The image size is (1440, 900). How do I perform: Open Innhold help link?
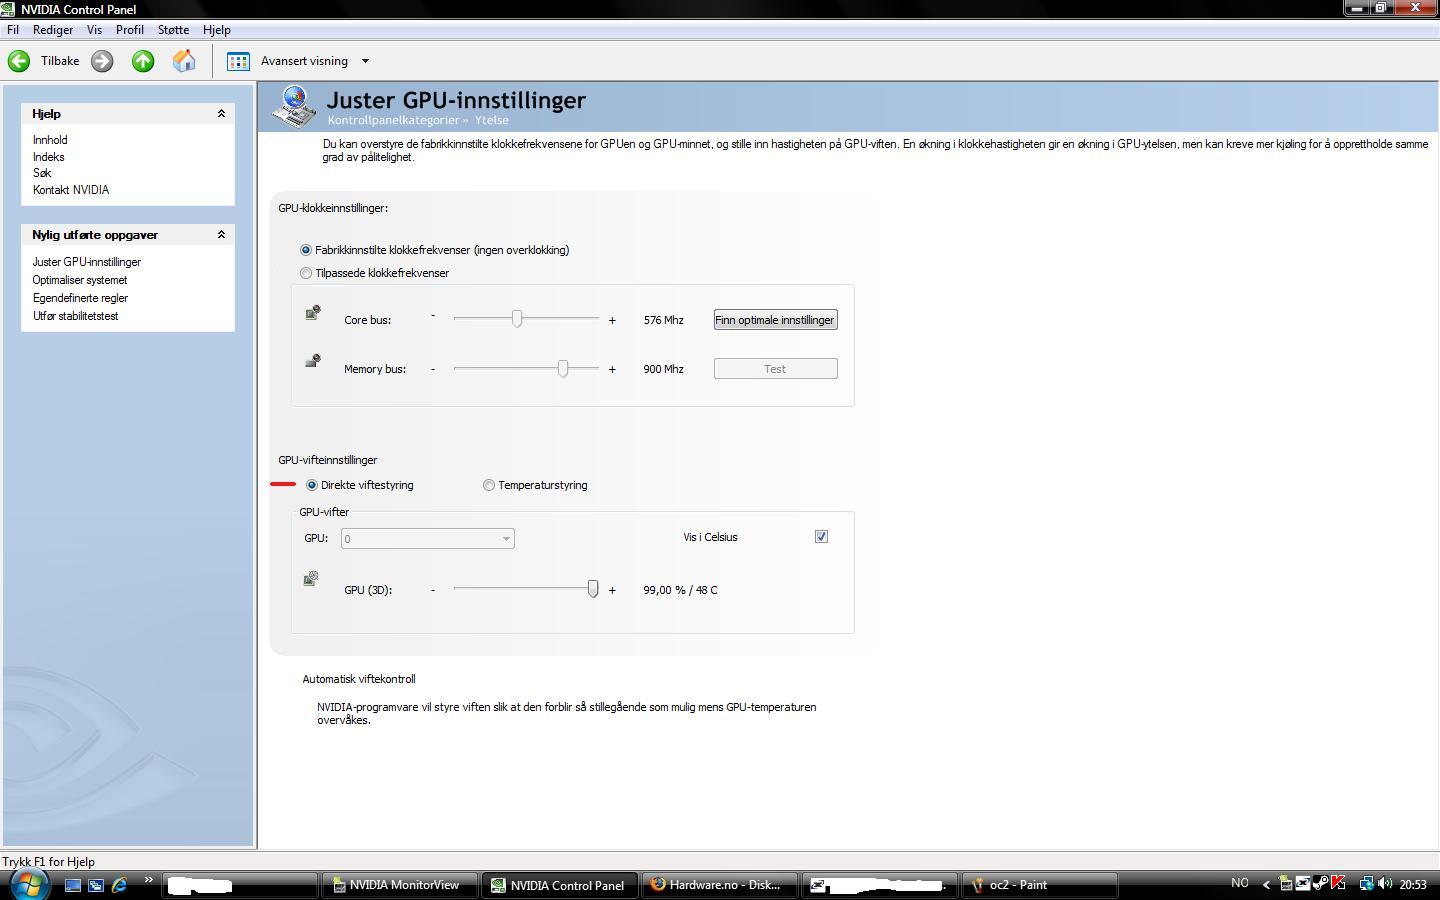[50, 140]
